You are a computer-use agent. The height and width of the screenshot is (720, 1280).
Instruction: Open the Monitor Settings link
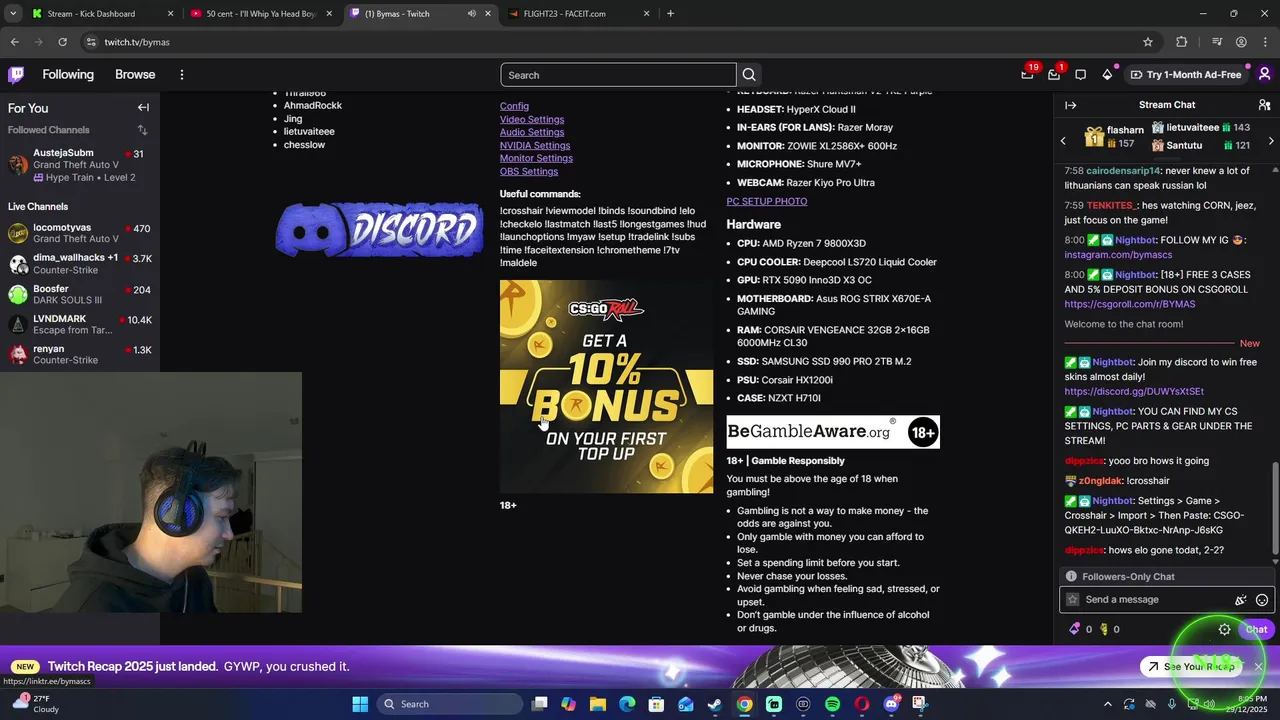tap(536, 158)
